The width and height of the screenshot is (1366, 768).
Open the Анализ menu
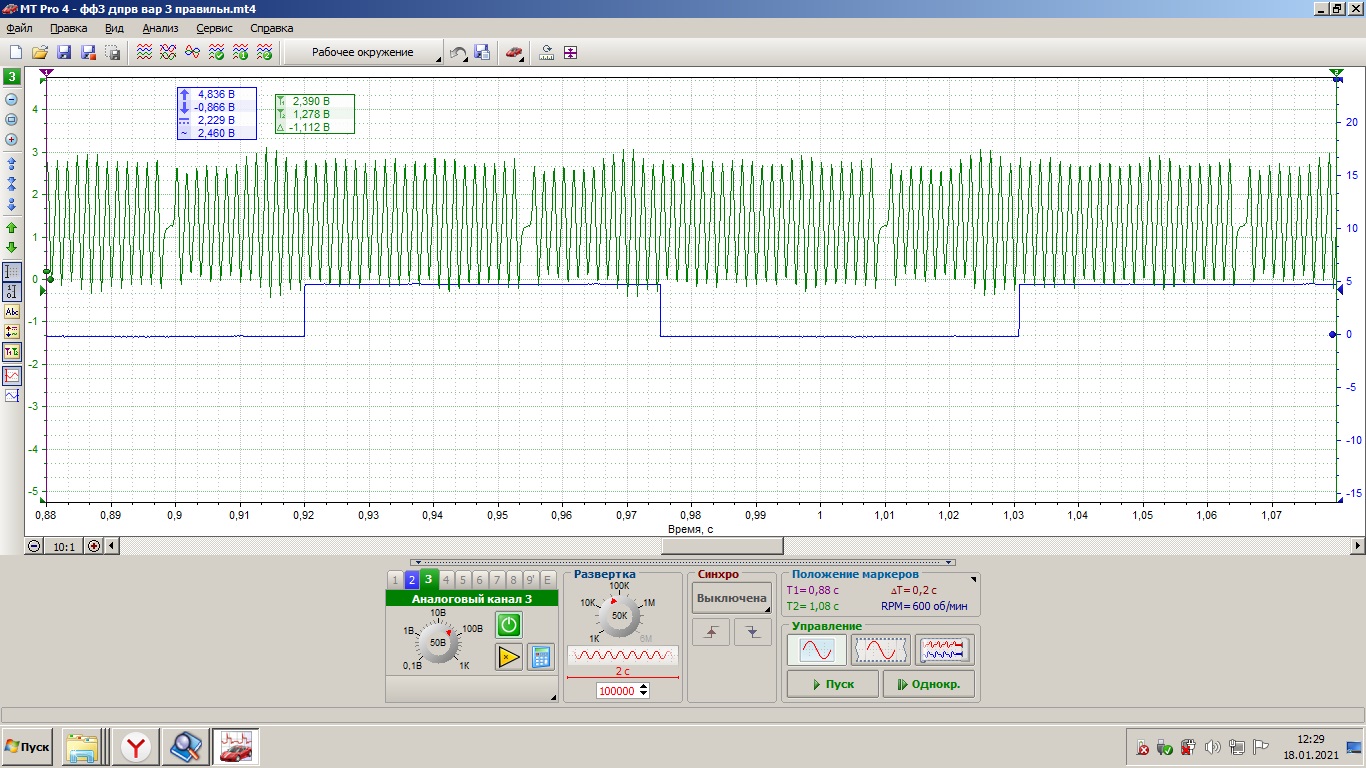pos(160,28)
